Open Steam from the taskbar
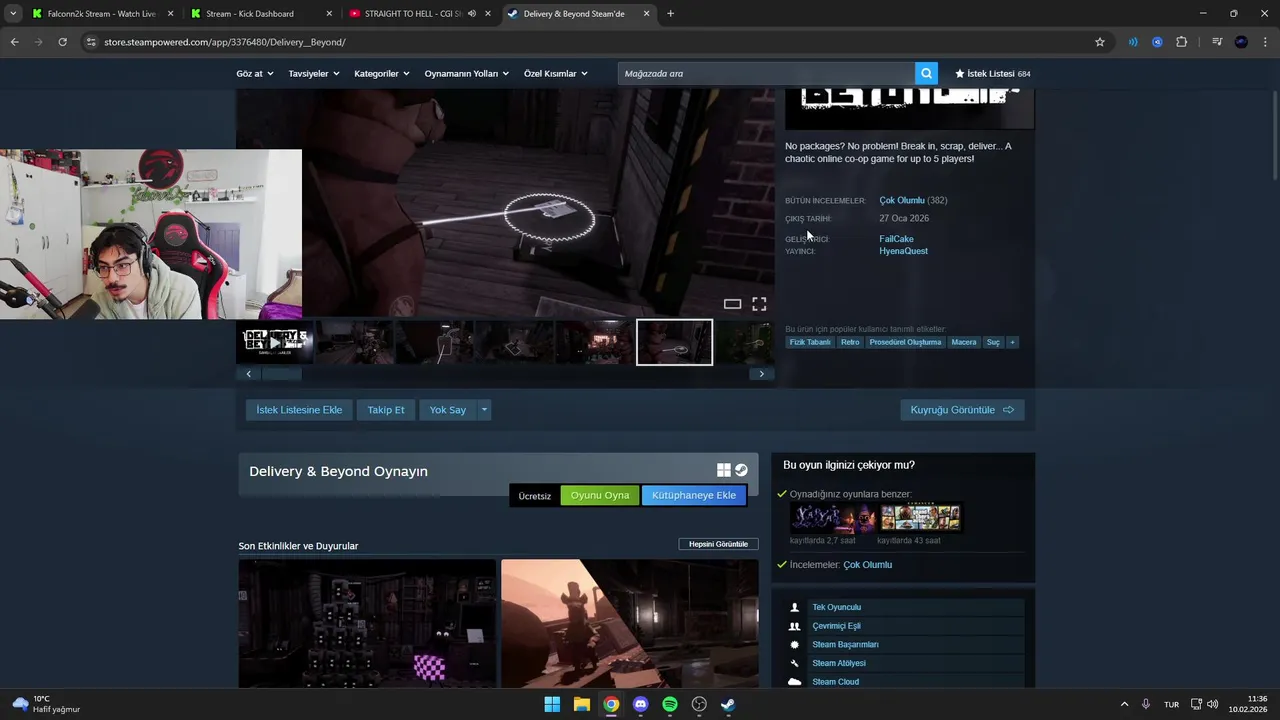 [x=728, y=704]
